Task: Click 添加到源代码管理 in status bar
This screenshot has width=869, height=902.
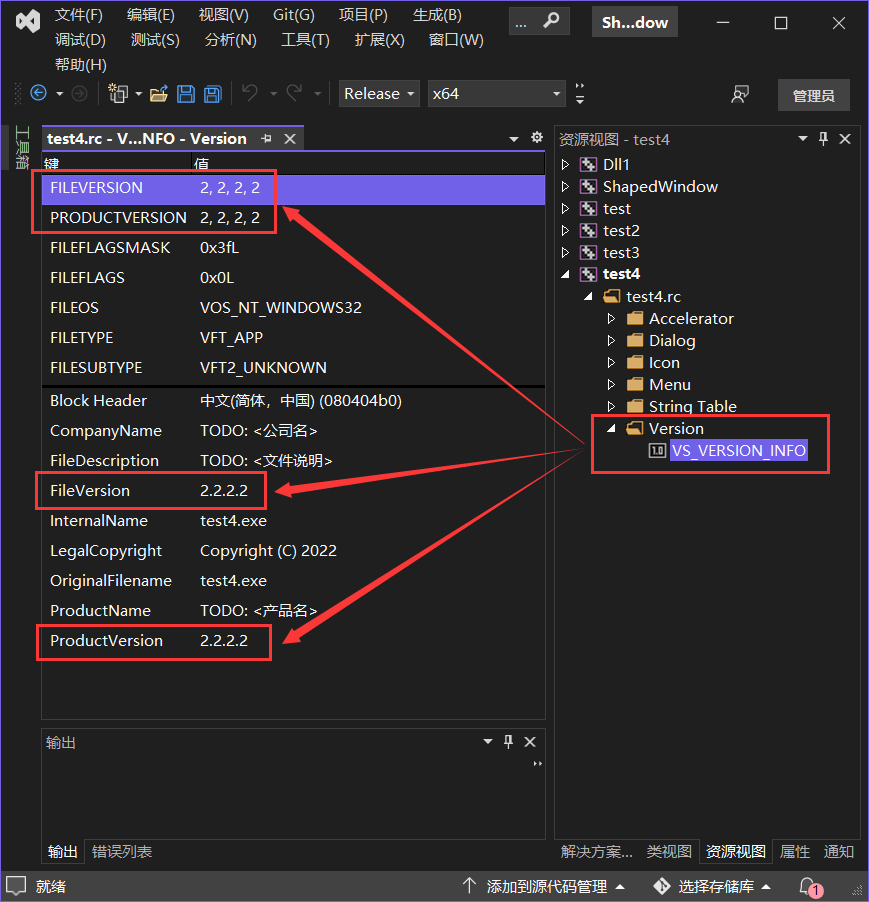Action: (544, 886)
